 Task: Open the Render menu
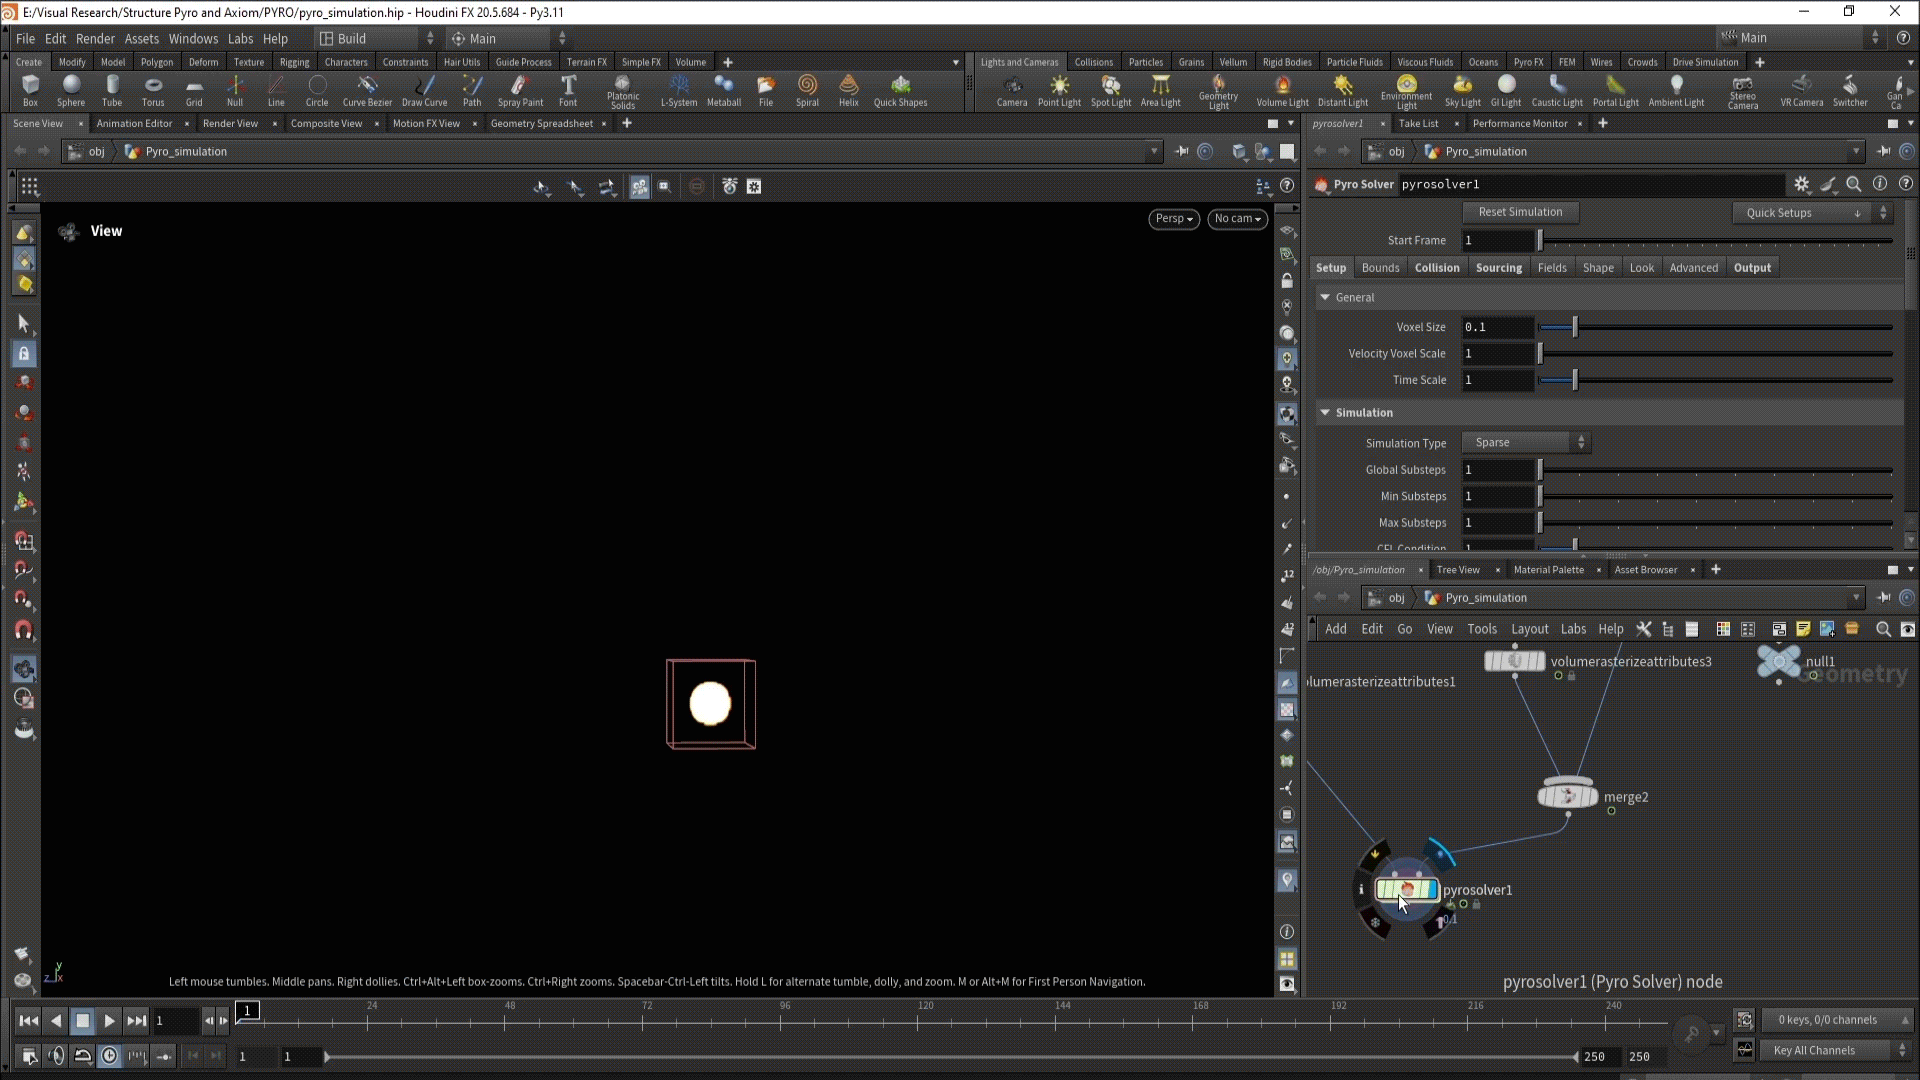(95, 39)
